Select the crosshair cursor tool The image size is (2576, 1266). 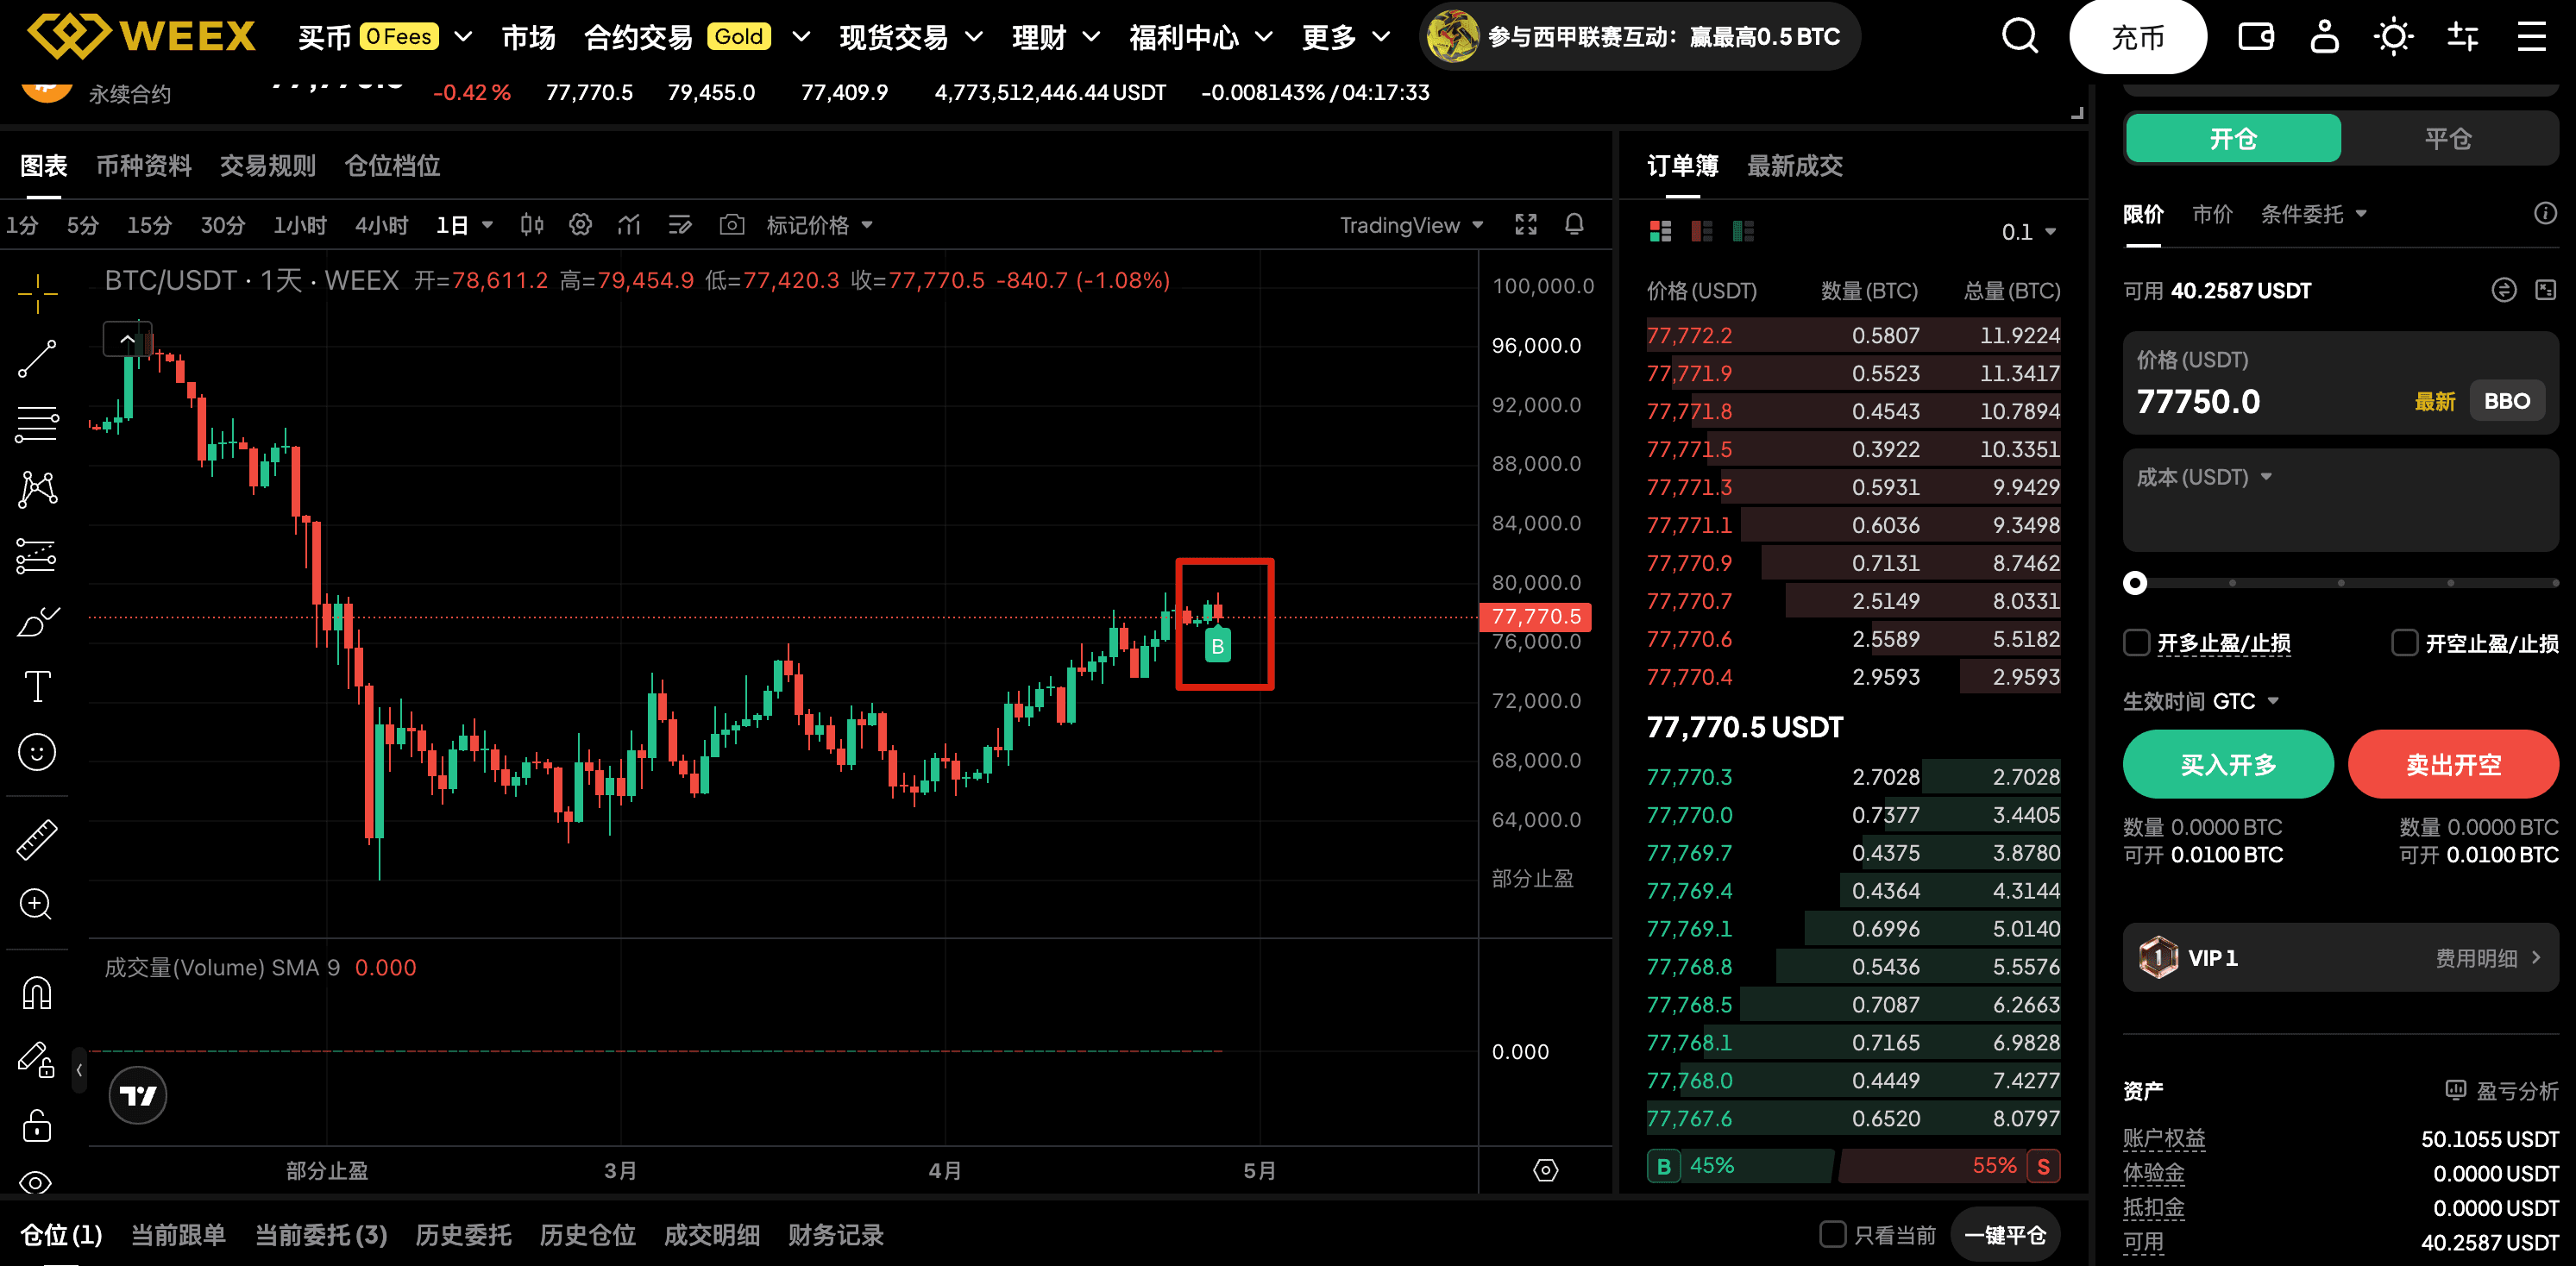coord(37,294)
